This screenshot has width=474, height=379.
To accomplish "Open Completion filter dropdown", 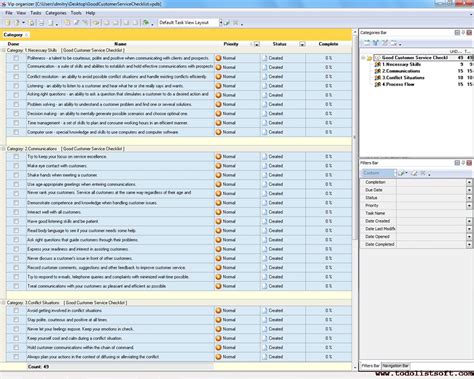I will pos(469,182).
